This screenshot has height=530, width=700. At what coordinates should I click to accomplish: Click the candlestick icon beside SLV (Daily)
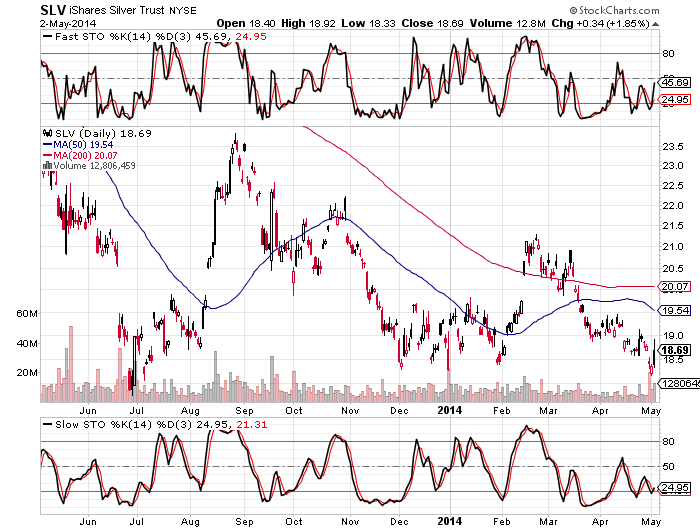(47, 133)
